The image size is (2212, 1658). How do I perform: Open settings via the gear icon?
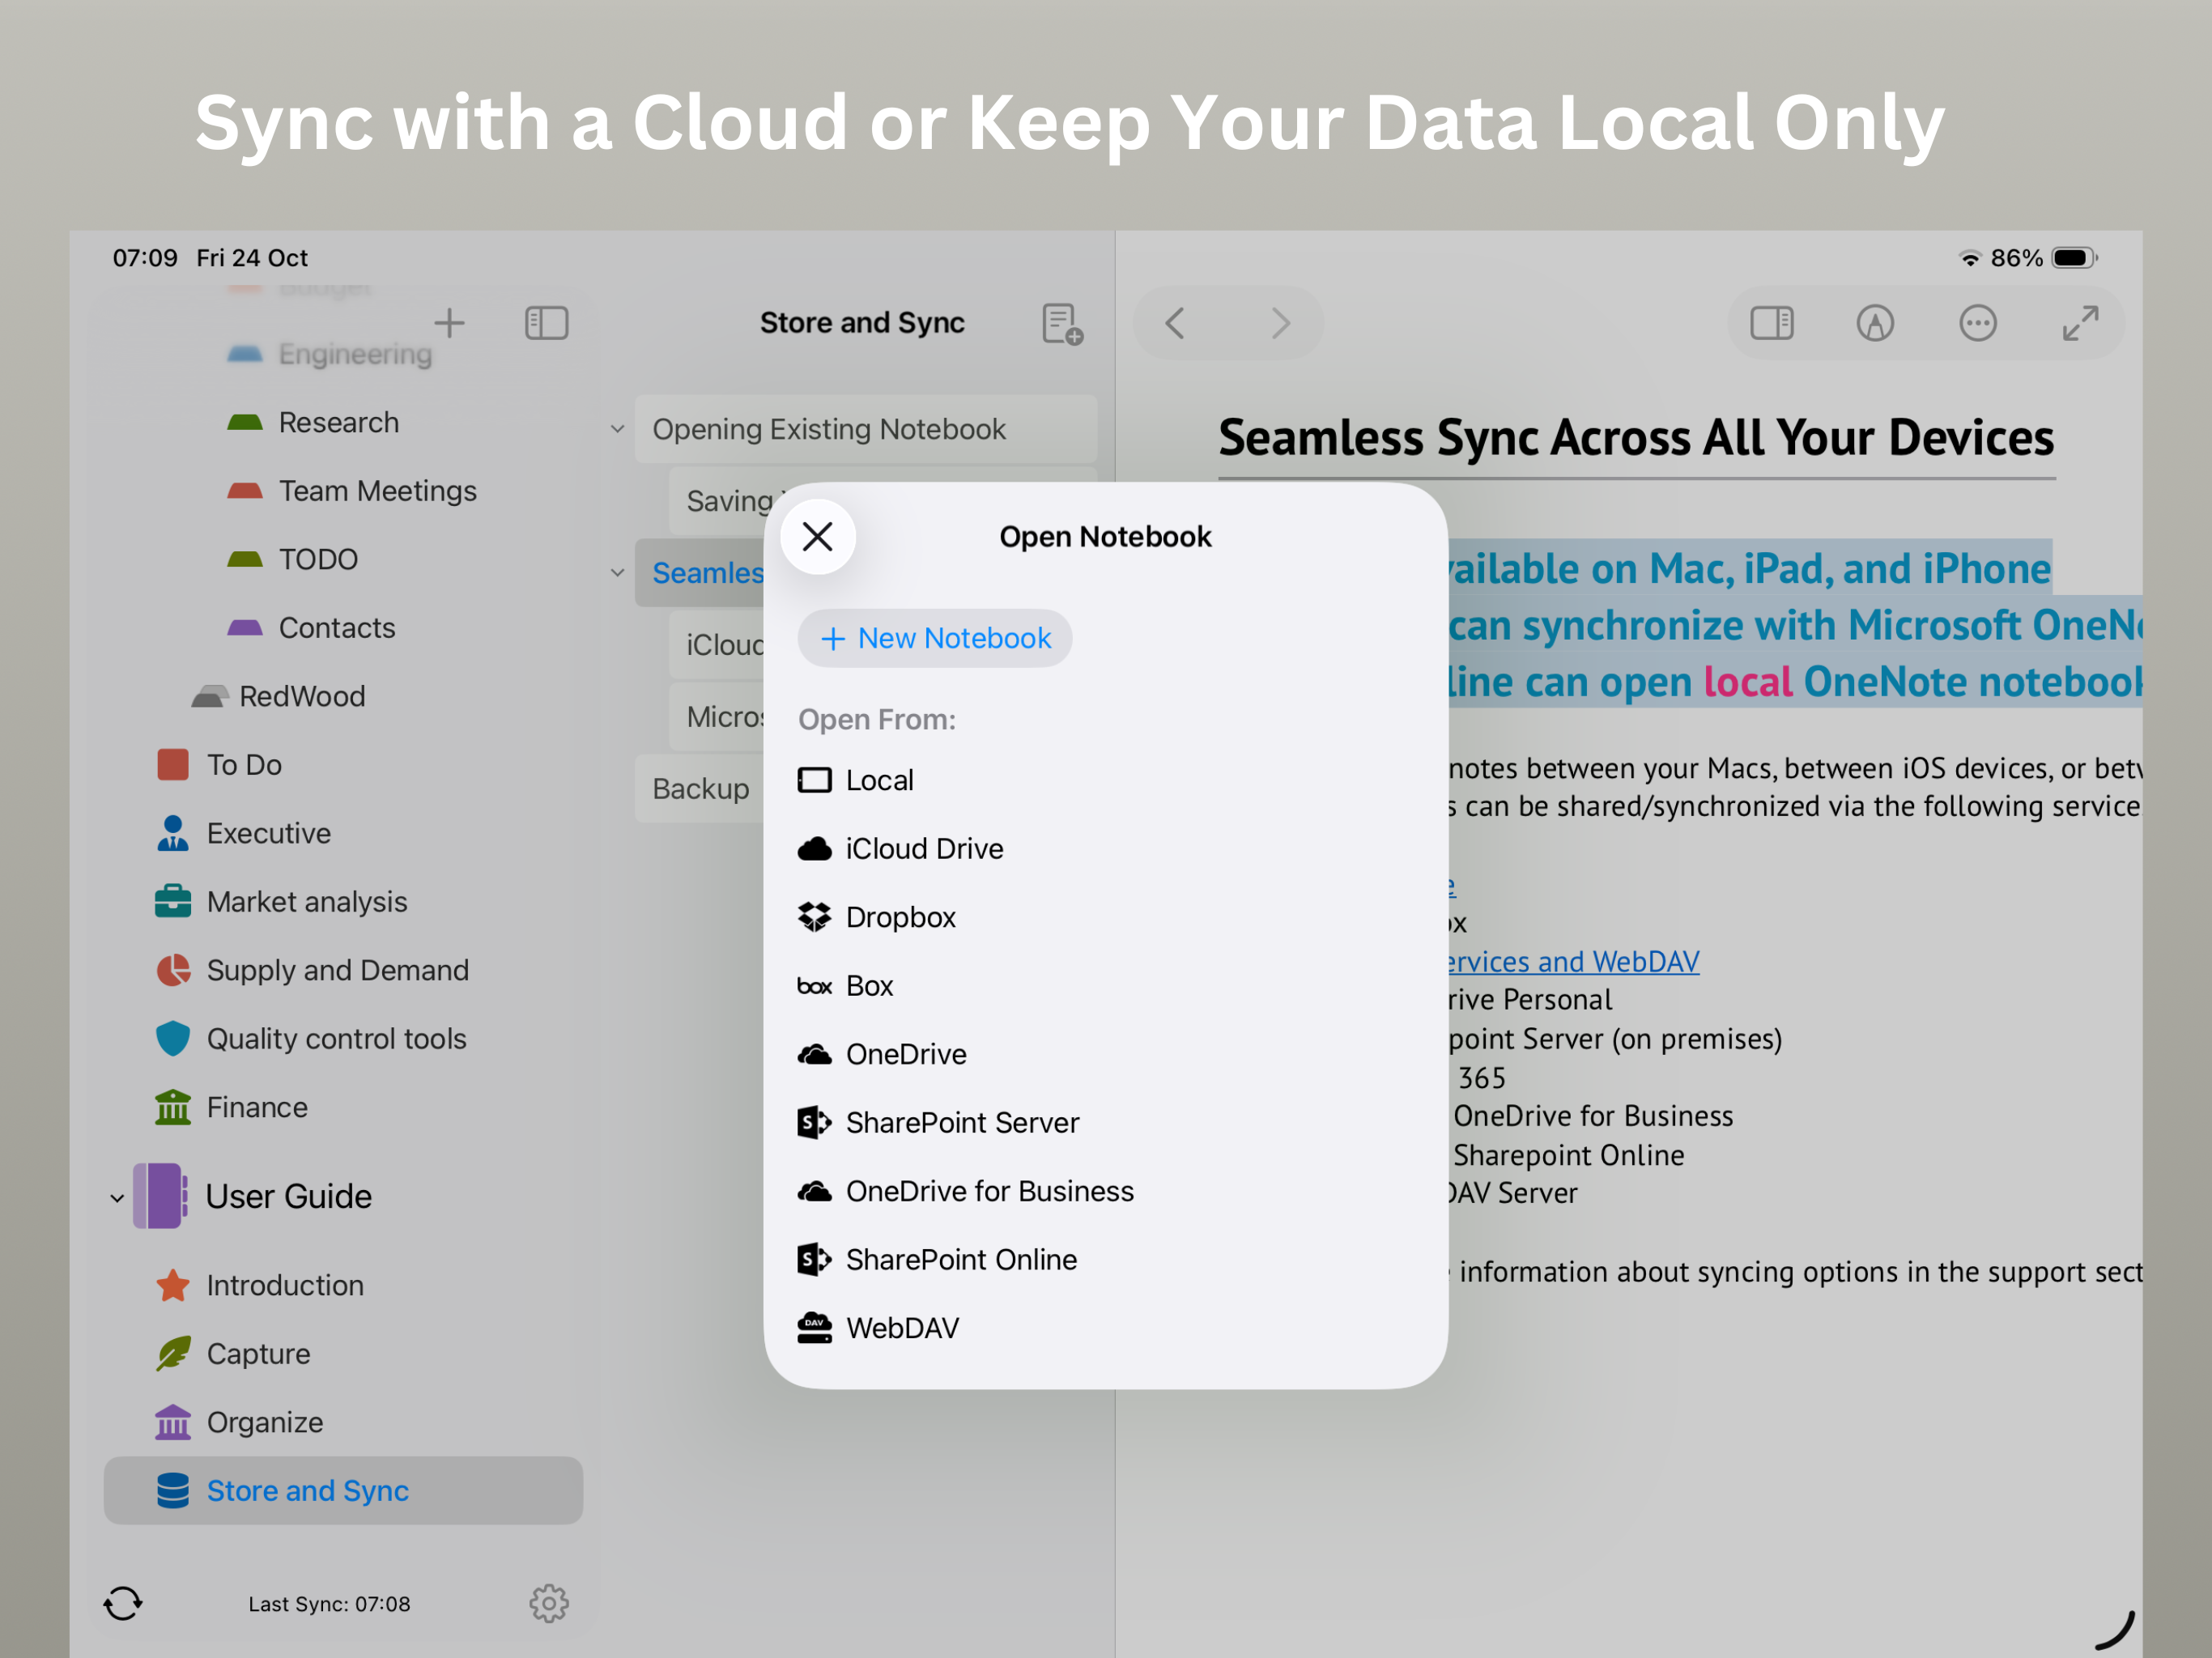coord(548,1603)
